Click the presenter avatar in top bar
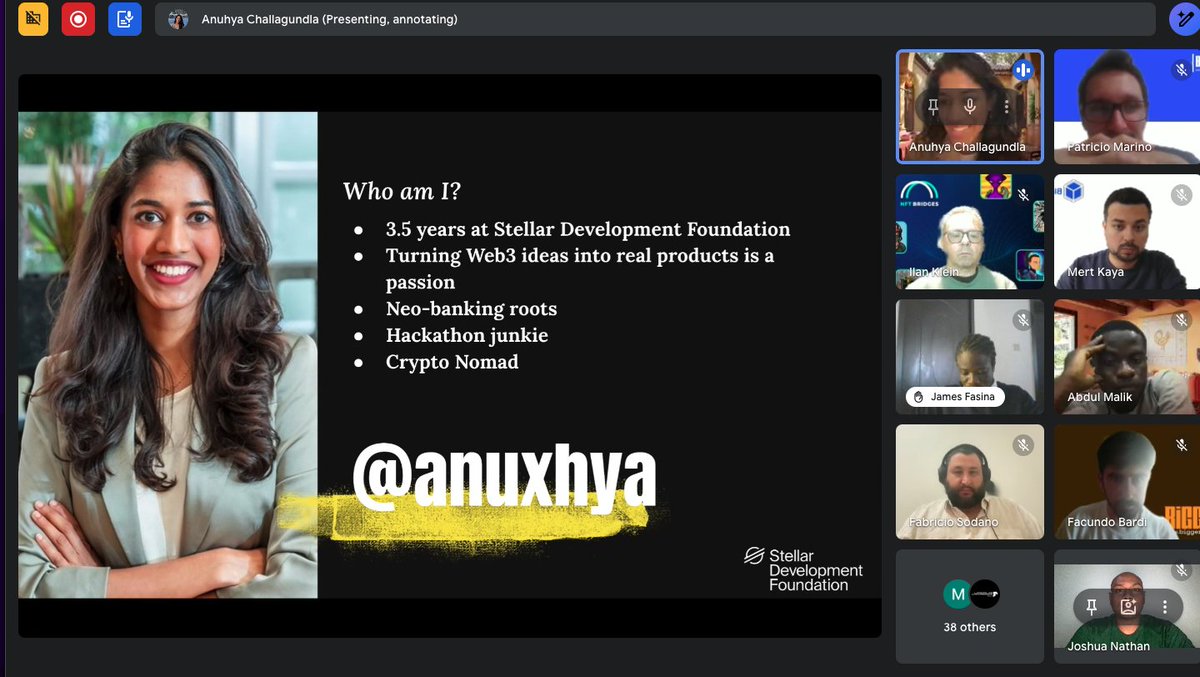The image size is (1200, 677). 178,19
